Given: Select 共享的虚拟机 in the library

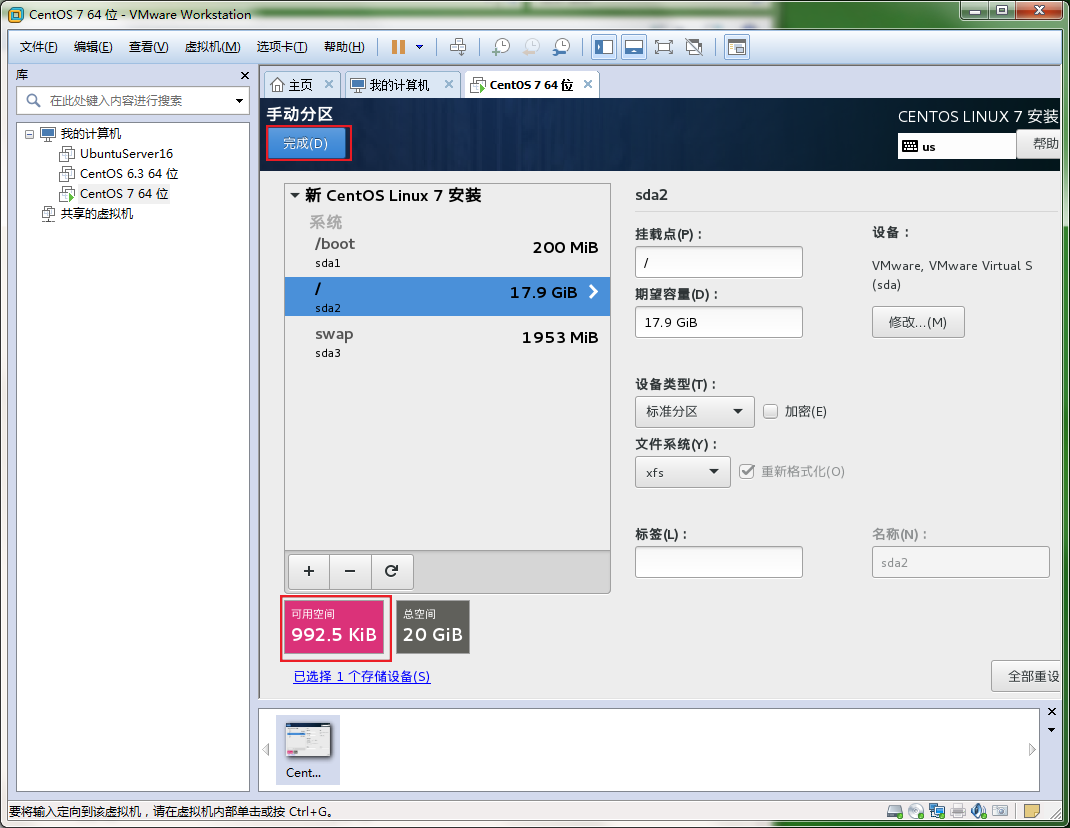Looking at the screenshot, I should (x=97, y=214).
